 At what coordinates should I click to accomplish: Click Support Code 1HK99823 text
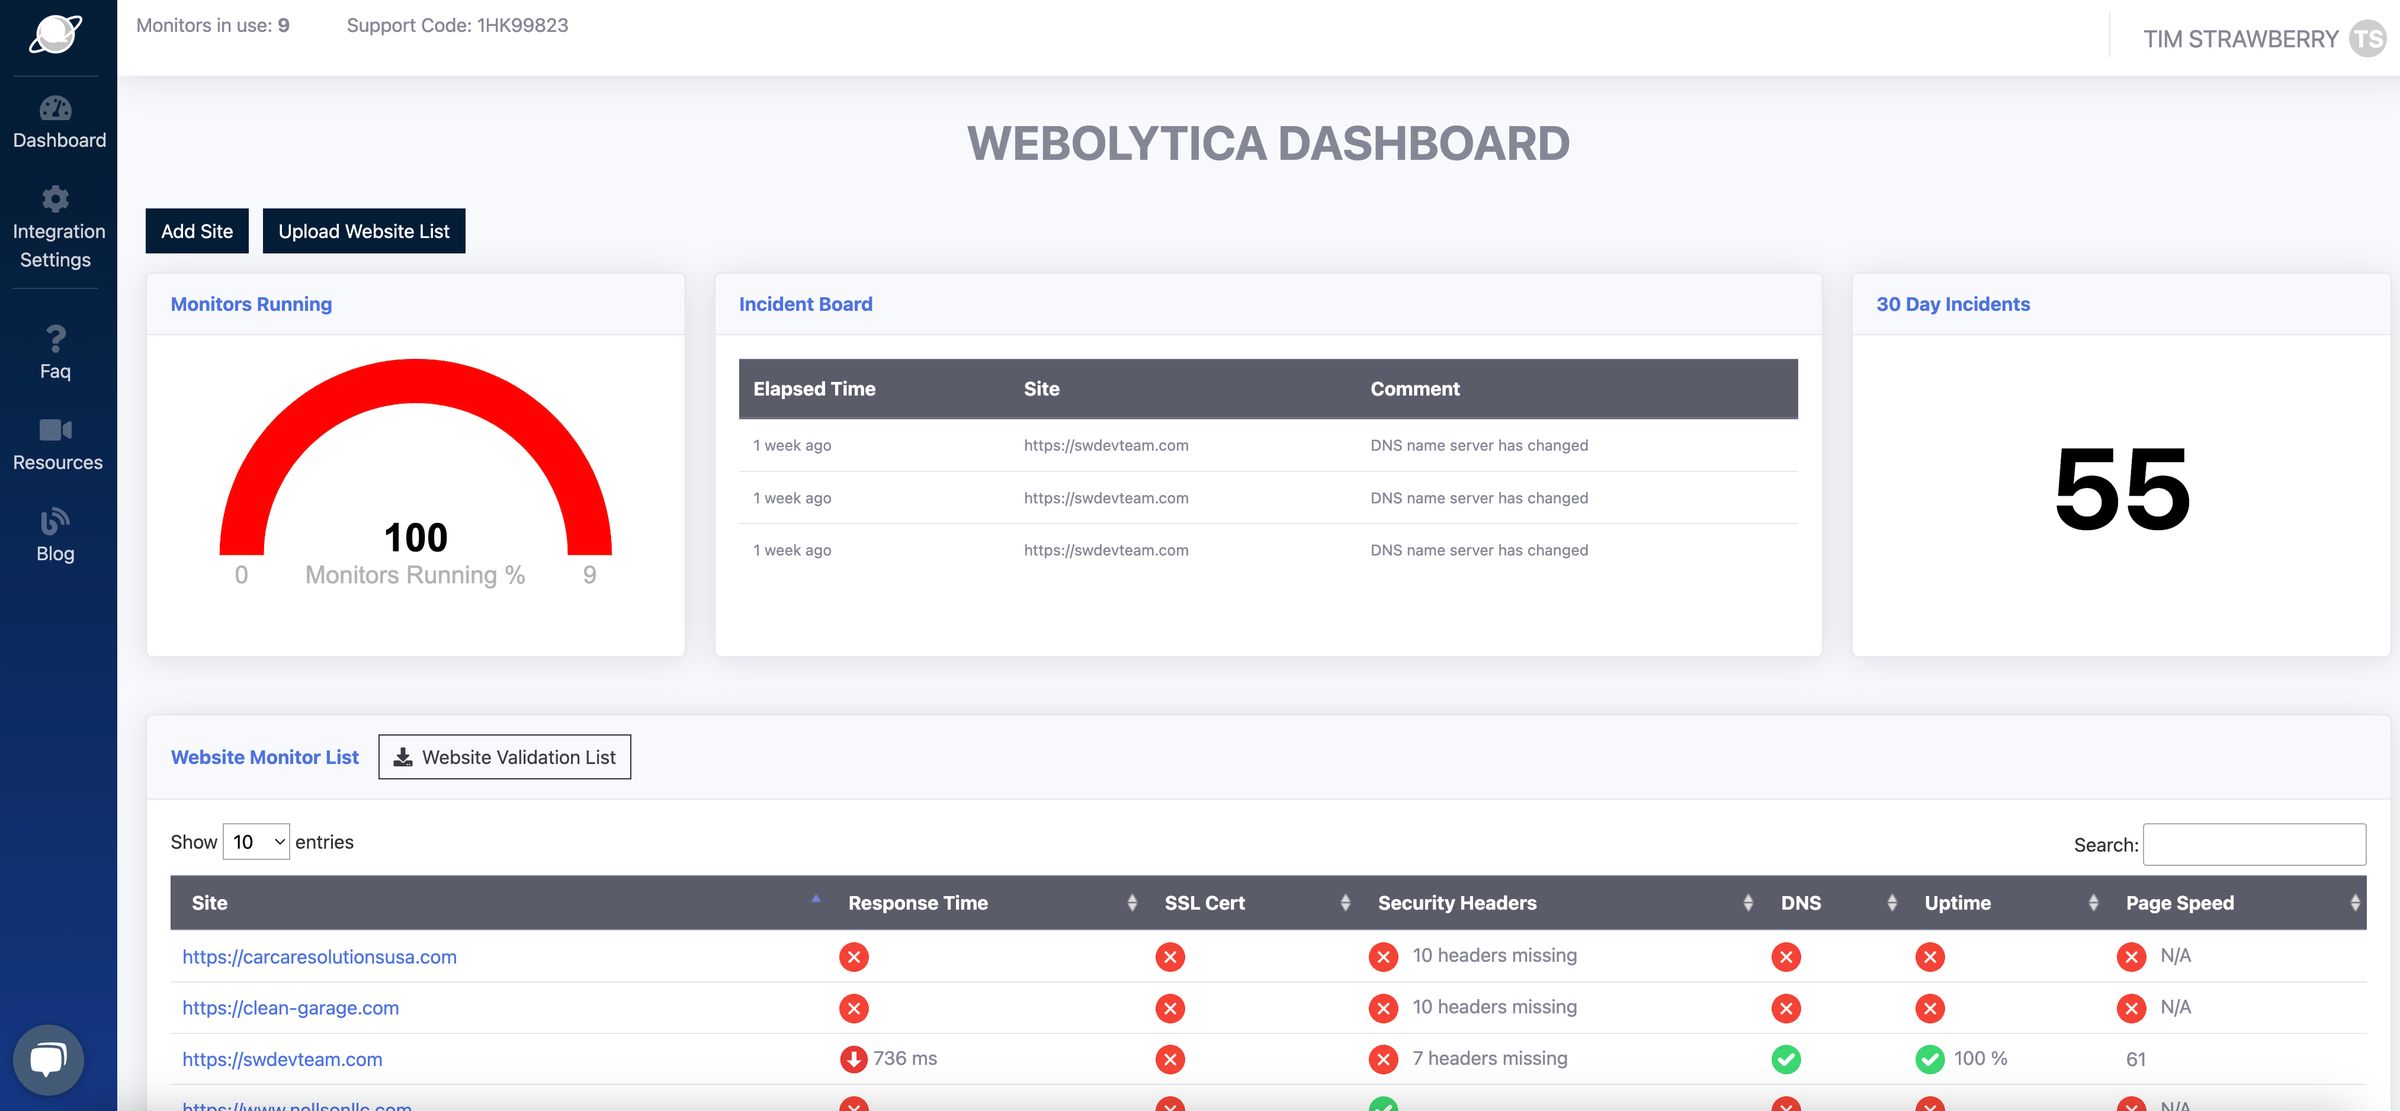click(x=457, y=25)
